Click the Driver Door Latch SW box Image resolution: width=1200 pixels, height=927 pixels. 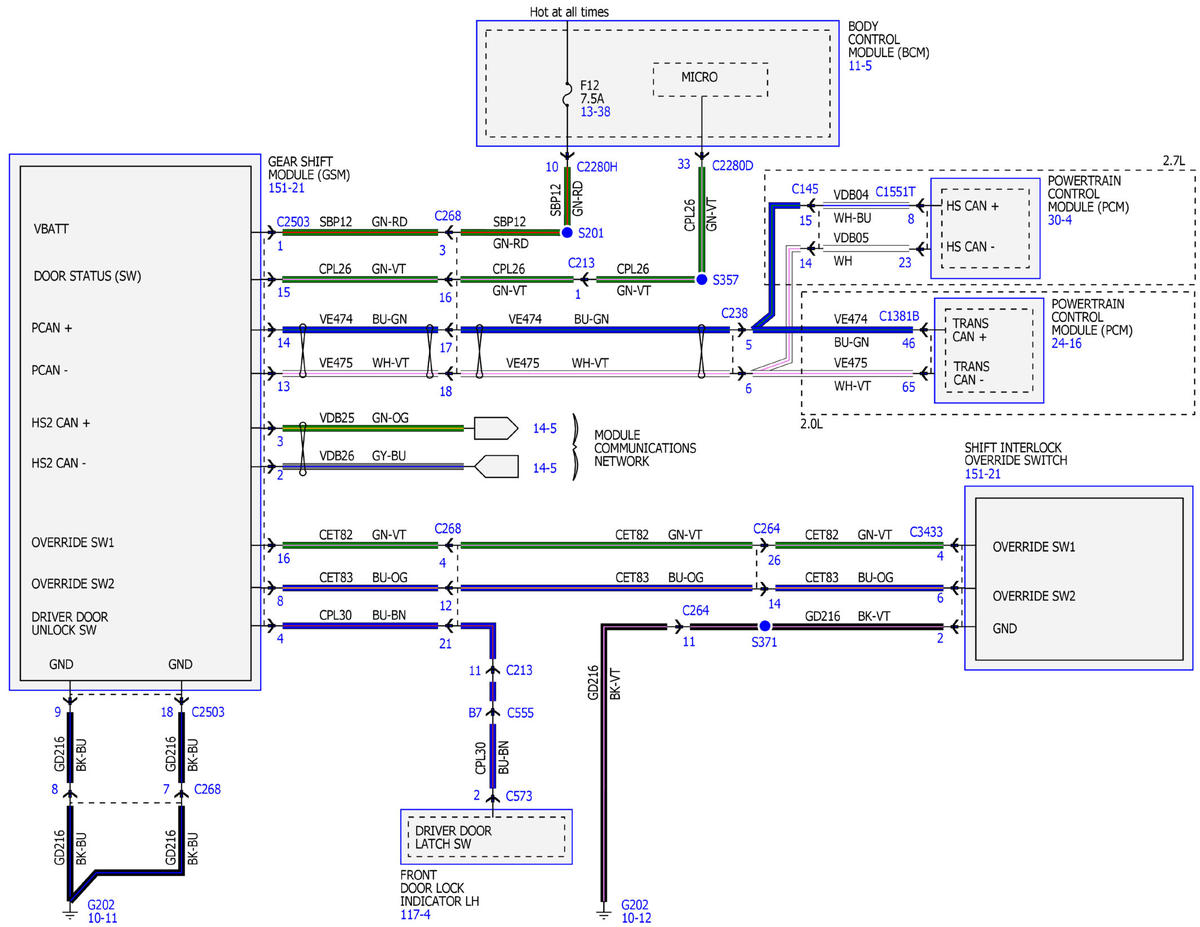click(487, 837)
